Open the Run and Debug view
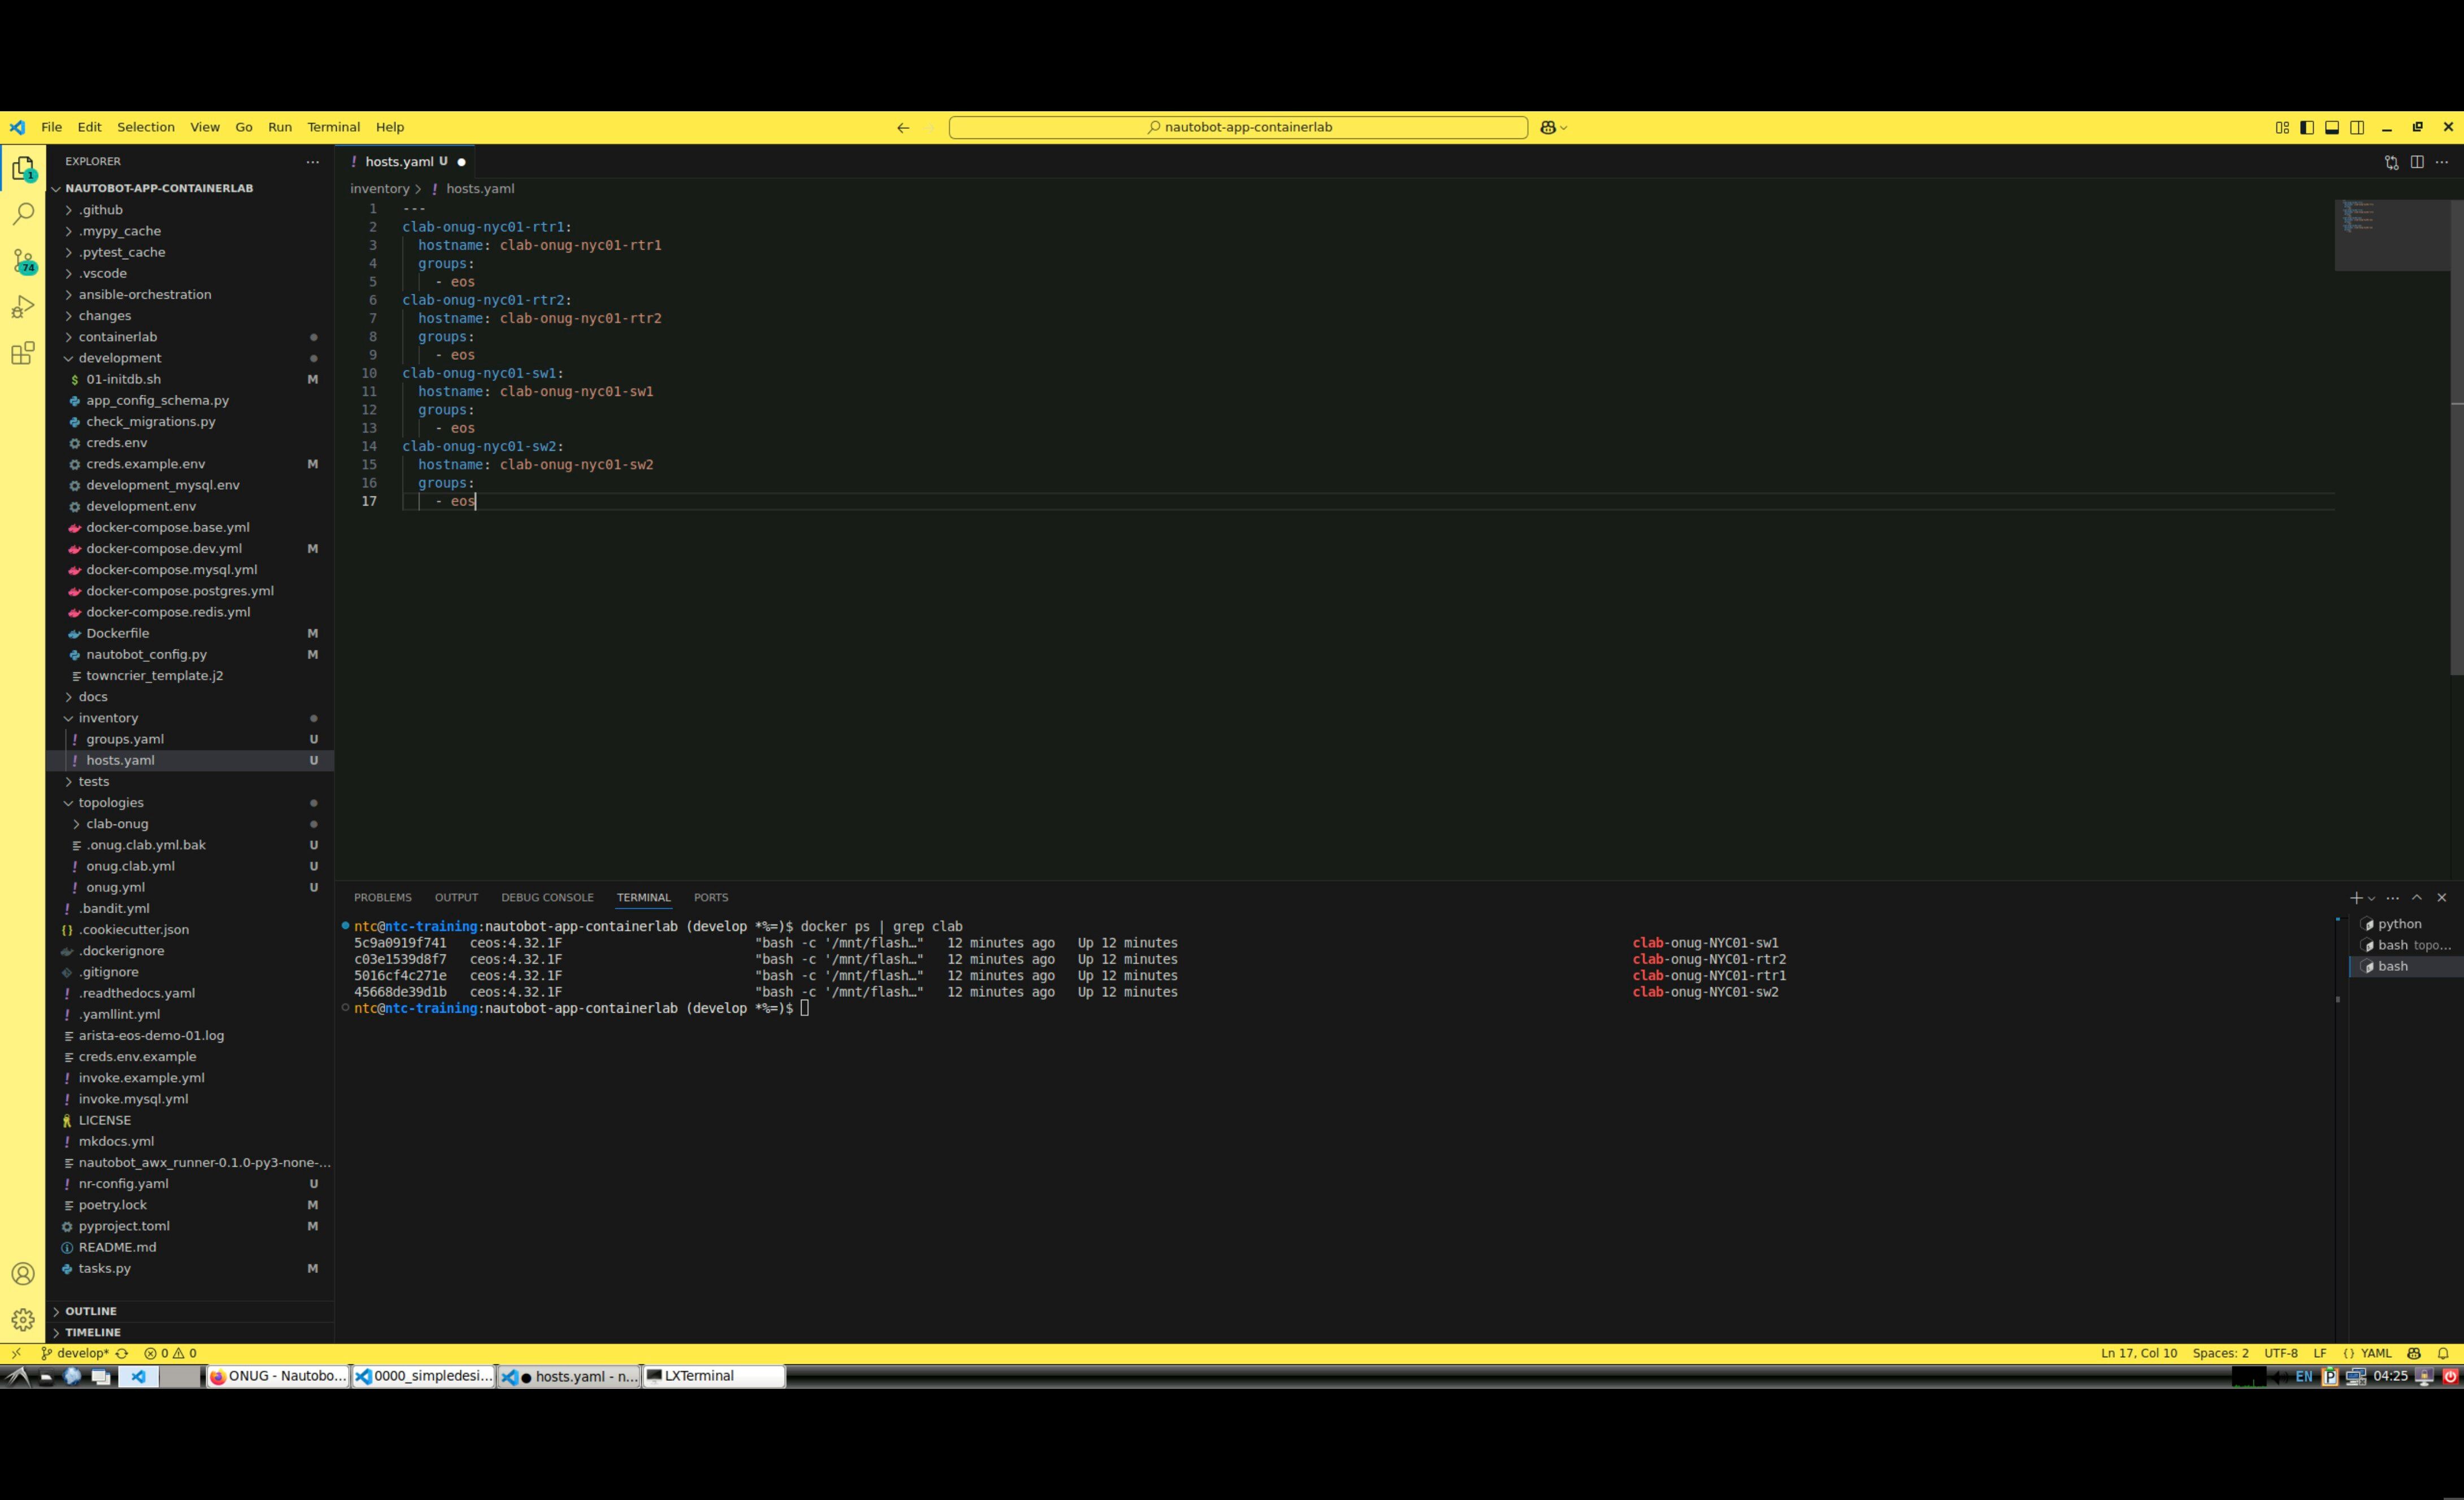 point(23,307)
